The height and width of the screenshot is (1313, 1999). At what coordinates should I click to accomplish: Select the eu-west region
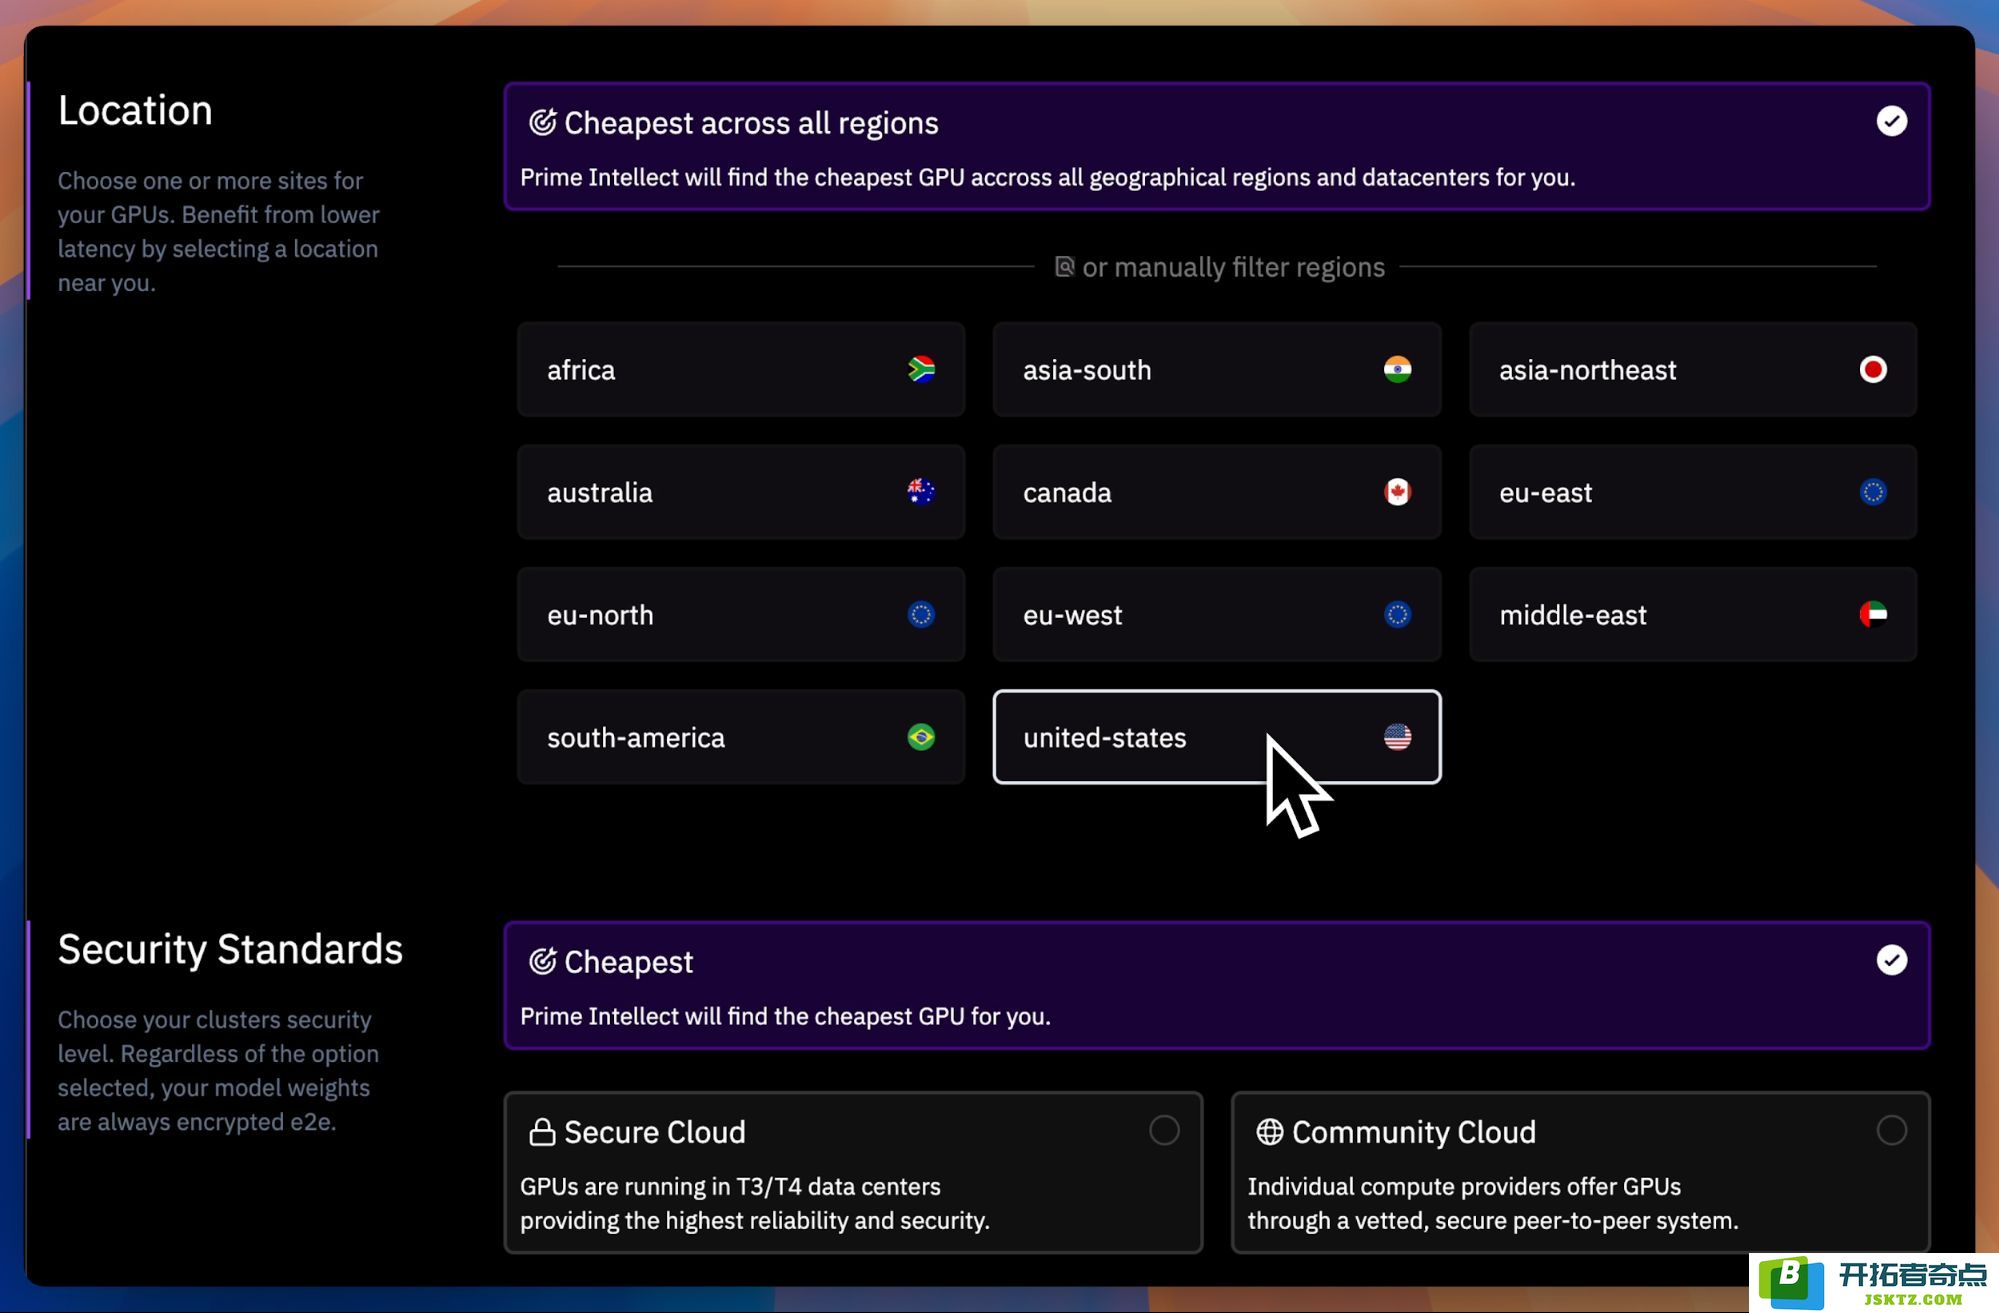click(1217, 614)
